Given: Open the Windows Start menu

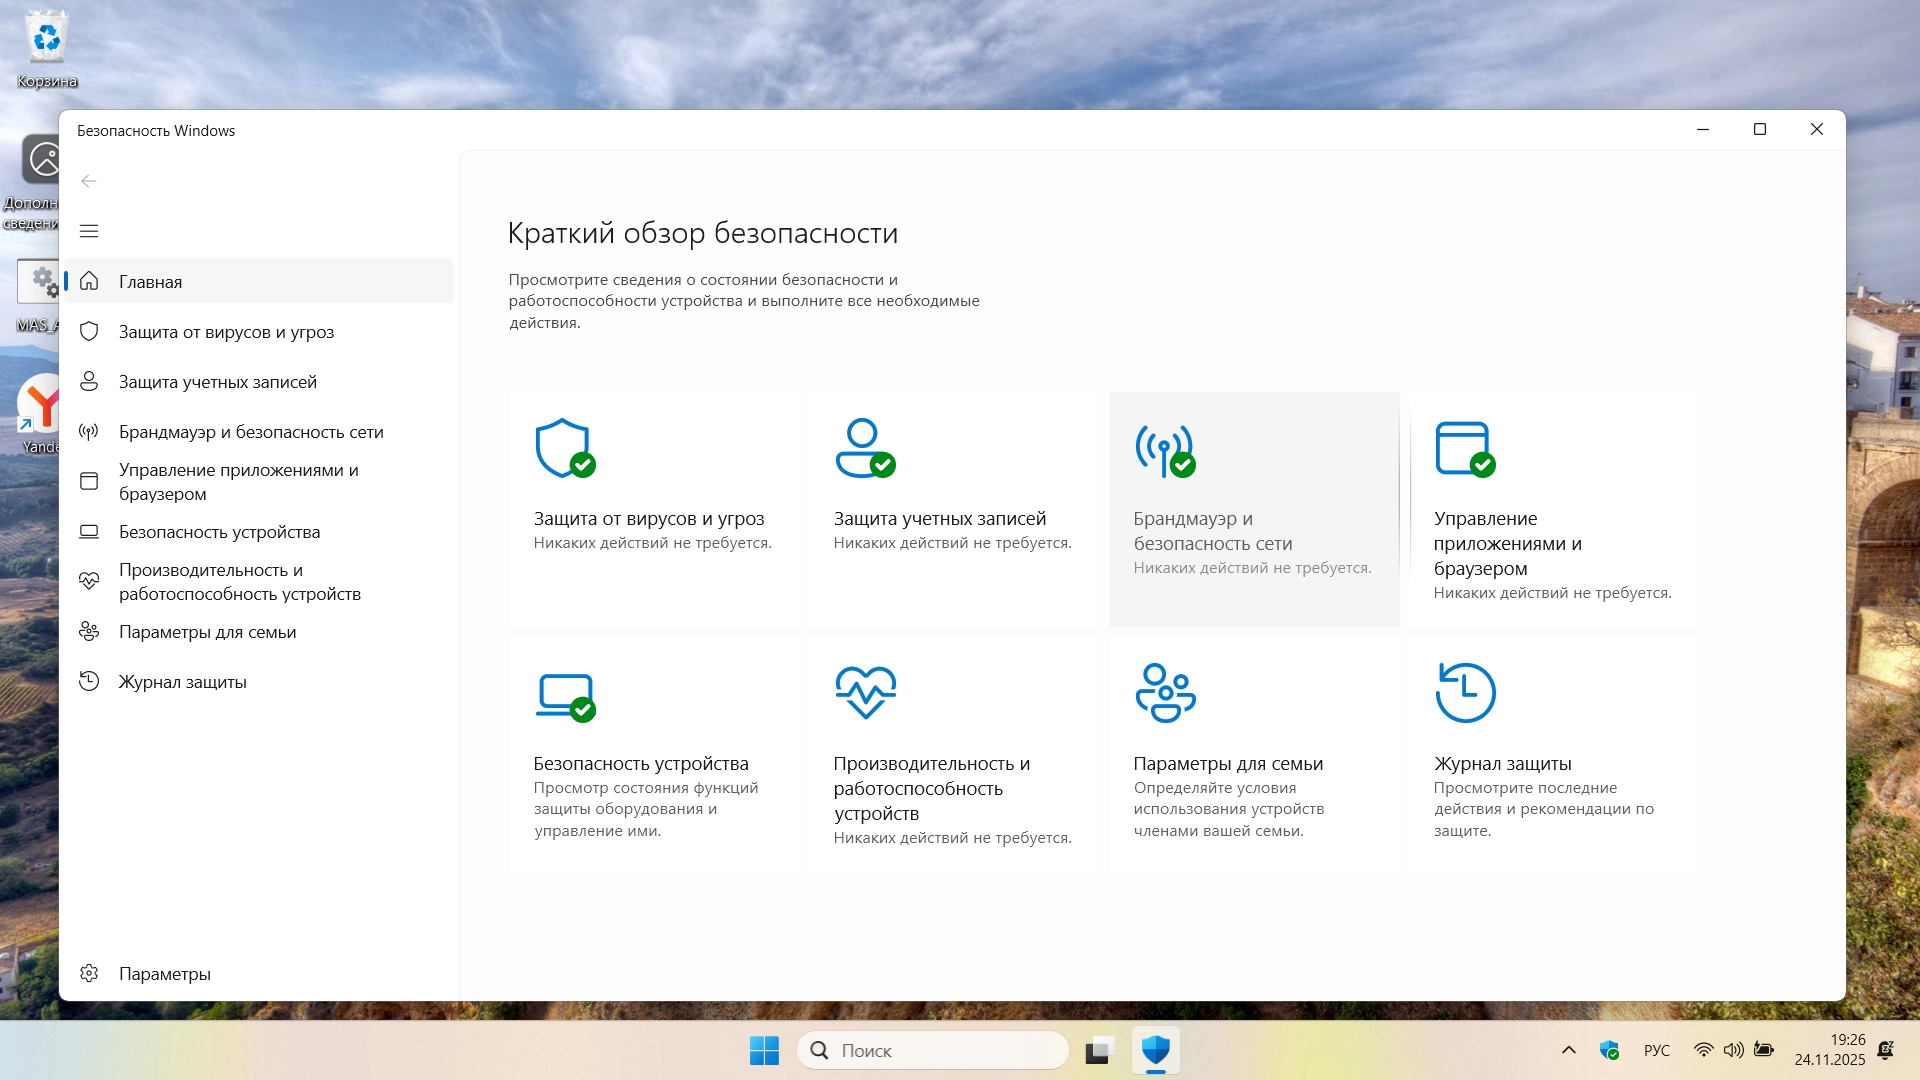Looking at the screenshot, I should click(764, 1050).
